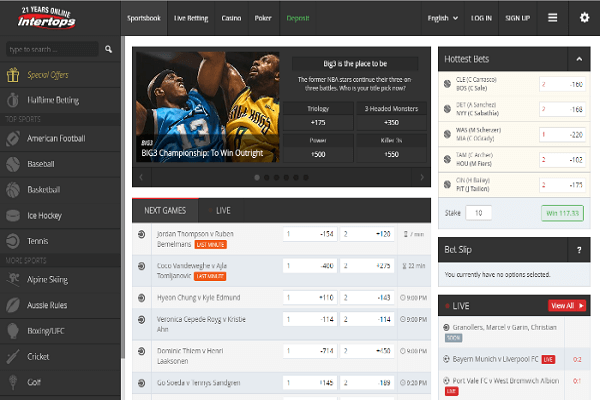Click baseball icon beside CLE v BOS

tap(447, 84)
